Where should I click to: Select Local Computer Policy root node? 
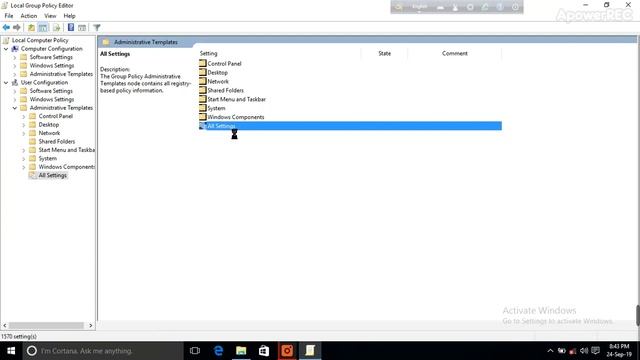coord(40,40)
